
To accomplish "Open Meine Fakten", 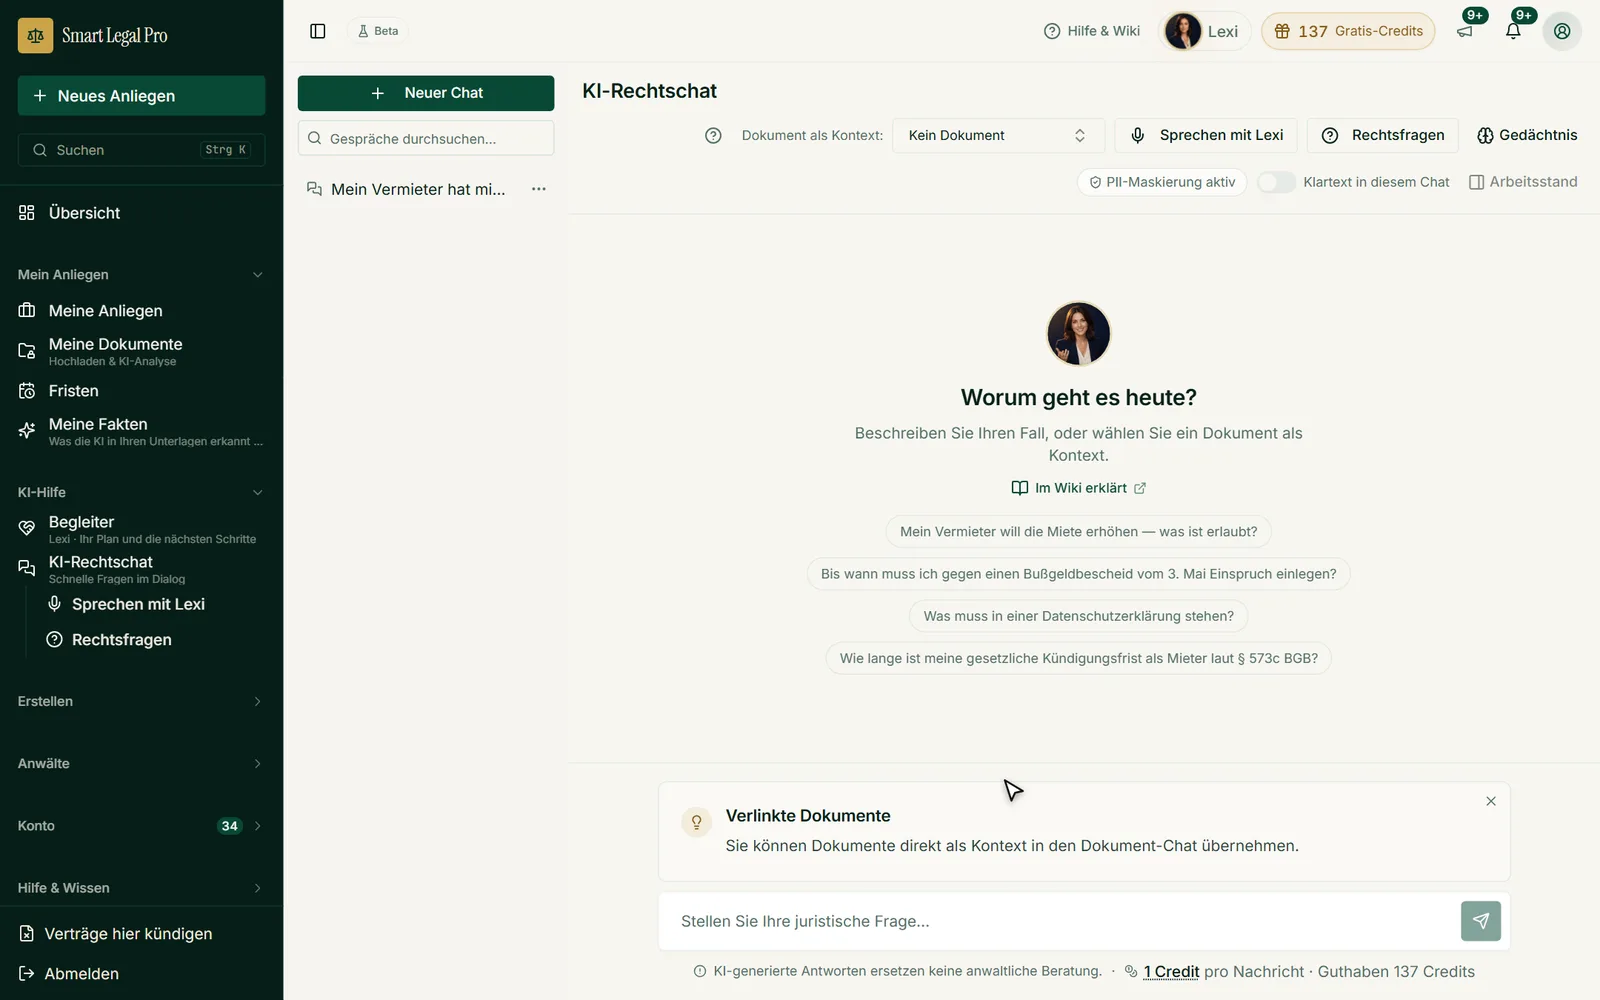I will pyautogui.click(x=141, y=431).
